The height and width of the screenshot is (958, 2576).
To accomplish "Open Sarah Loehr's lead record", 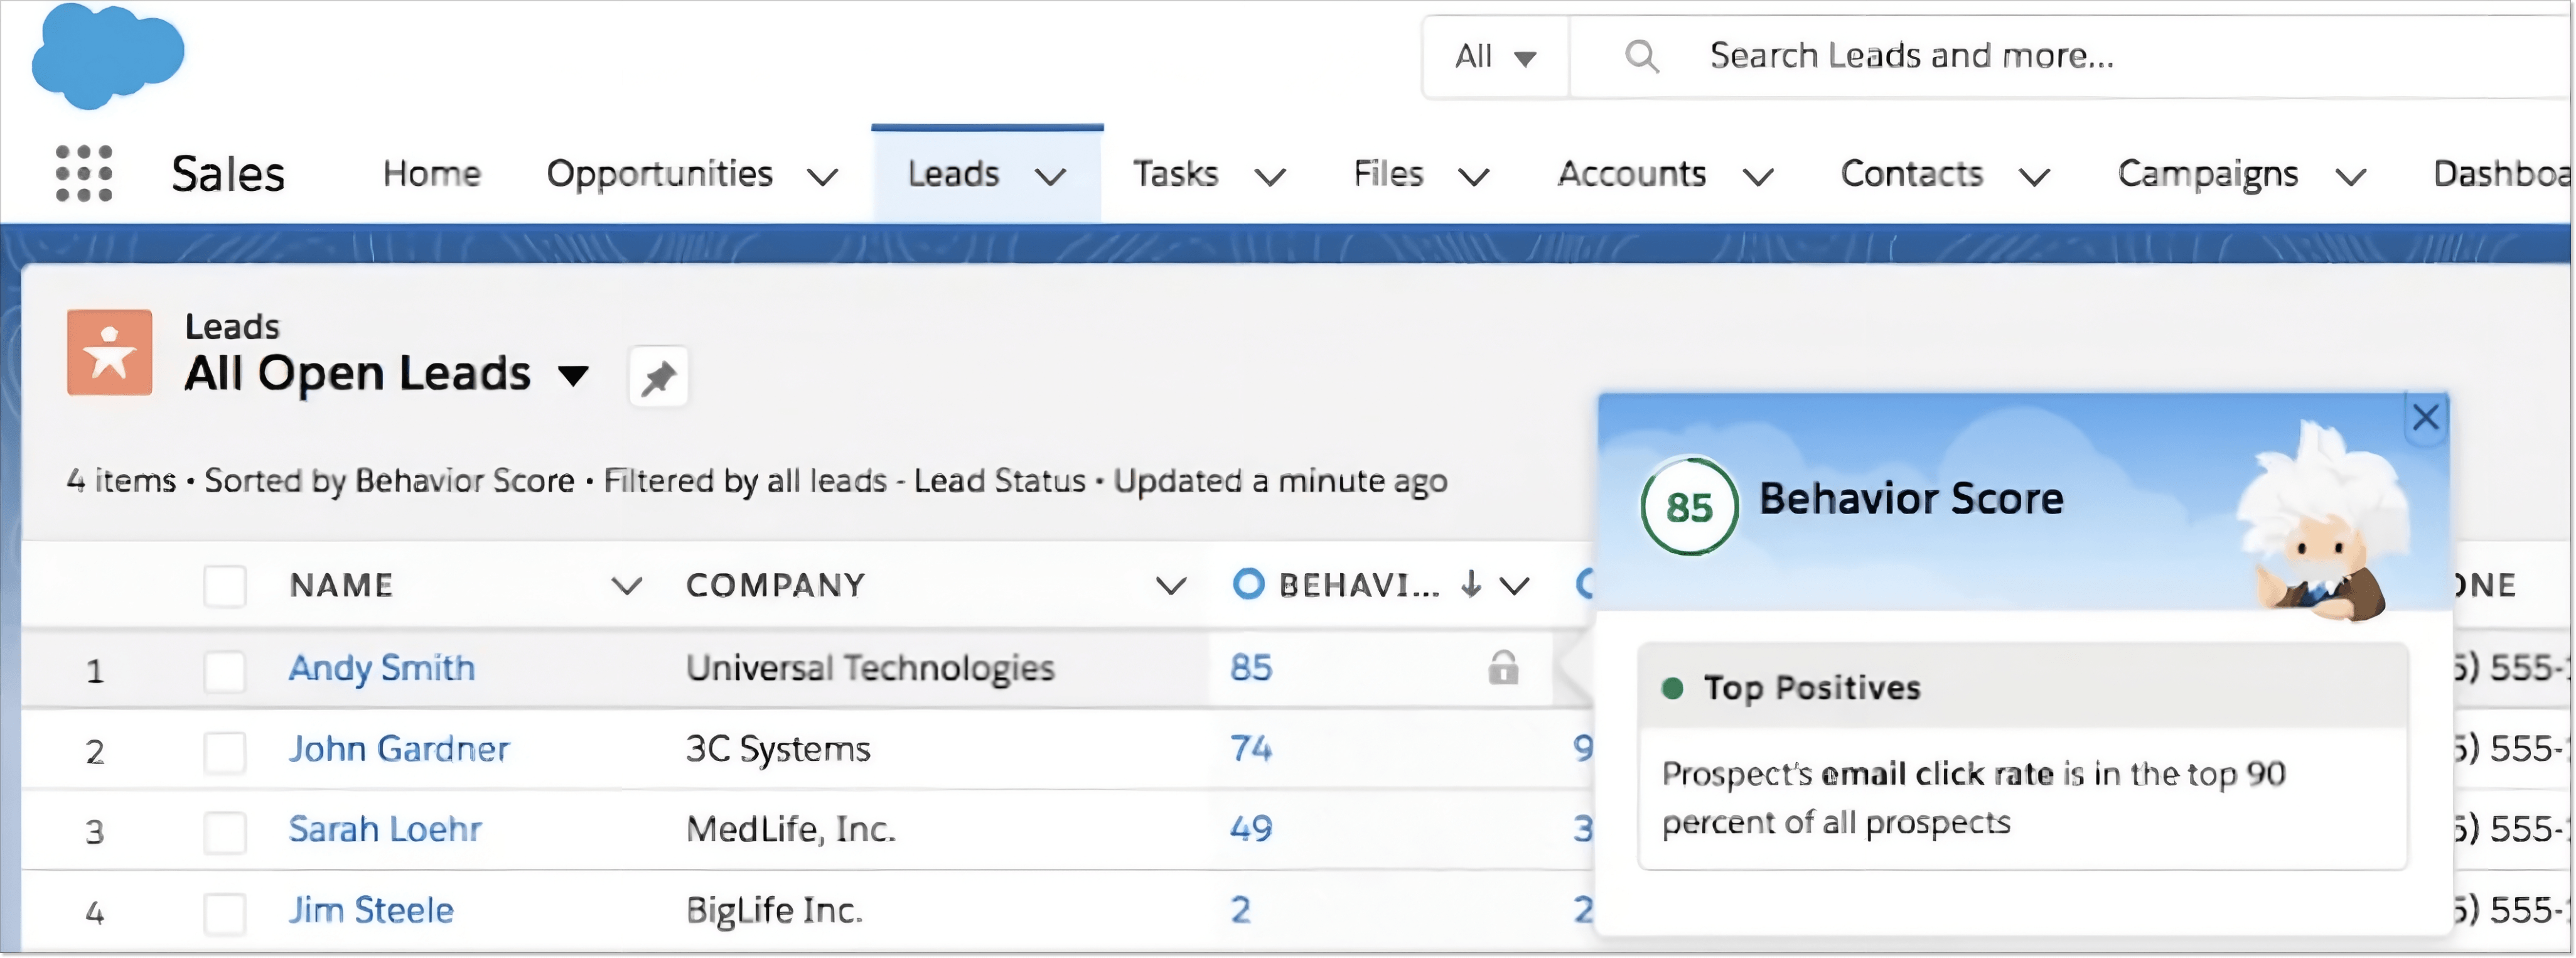I will [385, 829].
